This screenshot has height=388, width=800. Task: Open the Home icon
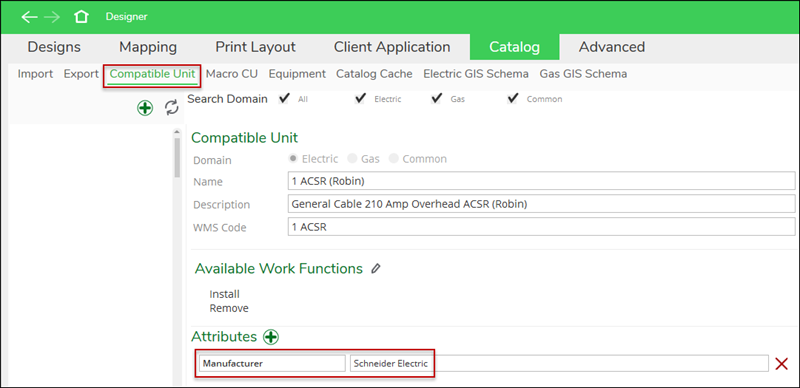click(x=81, y=17)
